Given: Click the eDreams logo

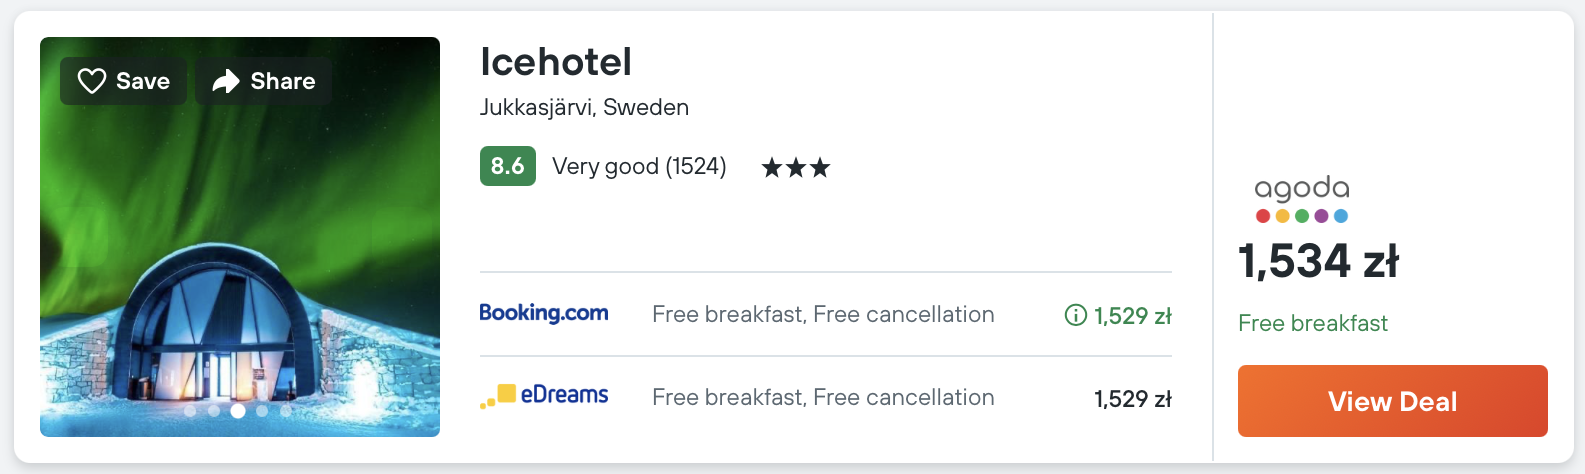Looking at the screenshot, I should coord(544,396).
